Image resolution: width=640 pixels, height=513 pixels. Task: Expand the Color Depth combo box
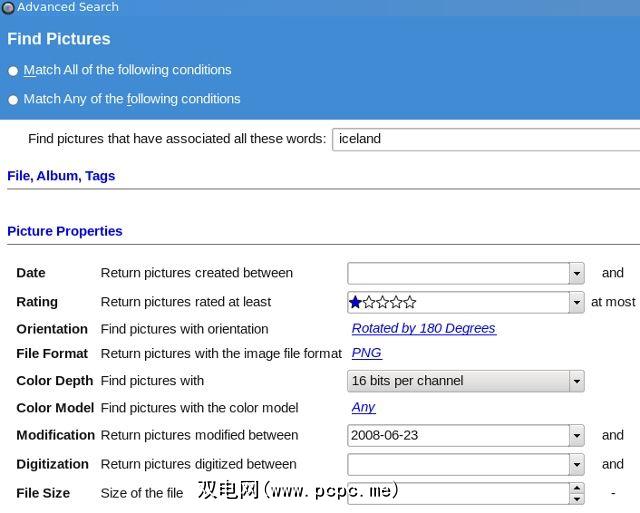[576, 381]
